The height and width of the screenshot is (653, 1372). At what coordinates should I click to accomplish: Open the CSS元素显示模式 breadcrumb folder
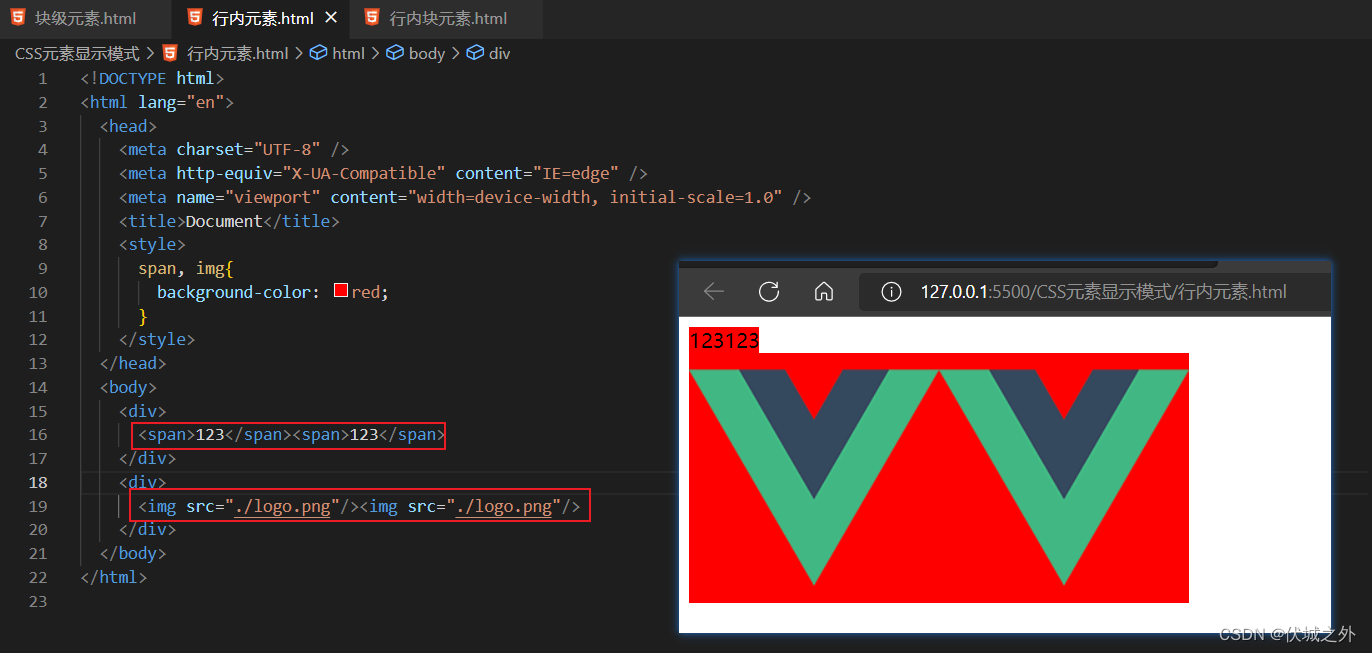click(77, 53)
